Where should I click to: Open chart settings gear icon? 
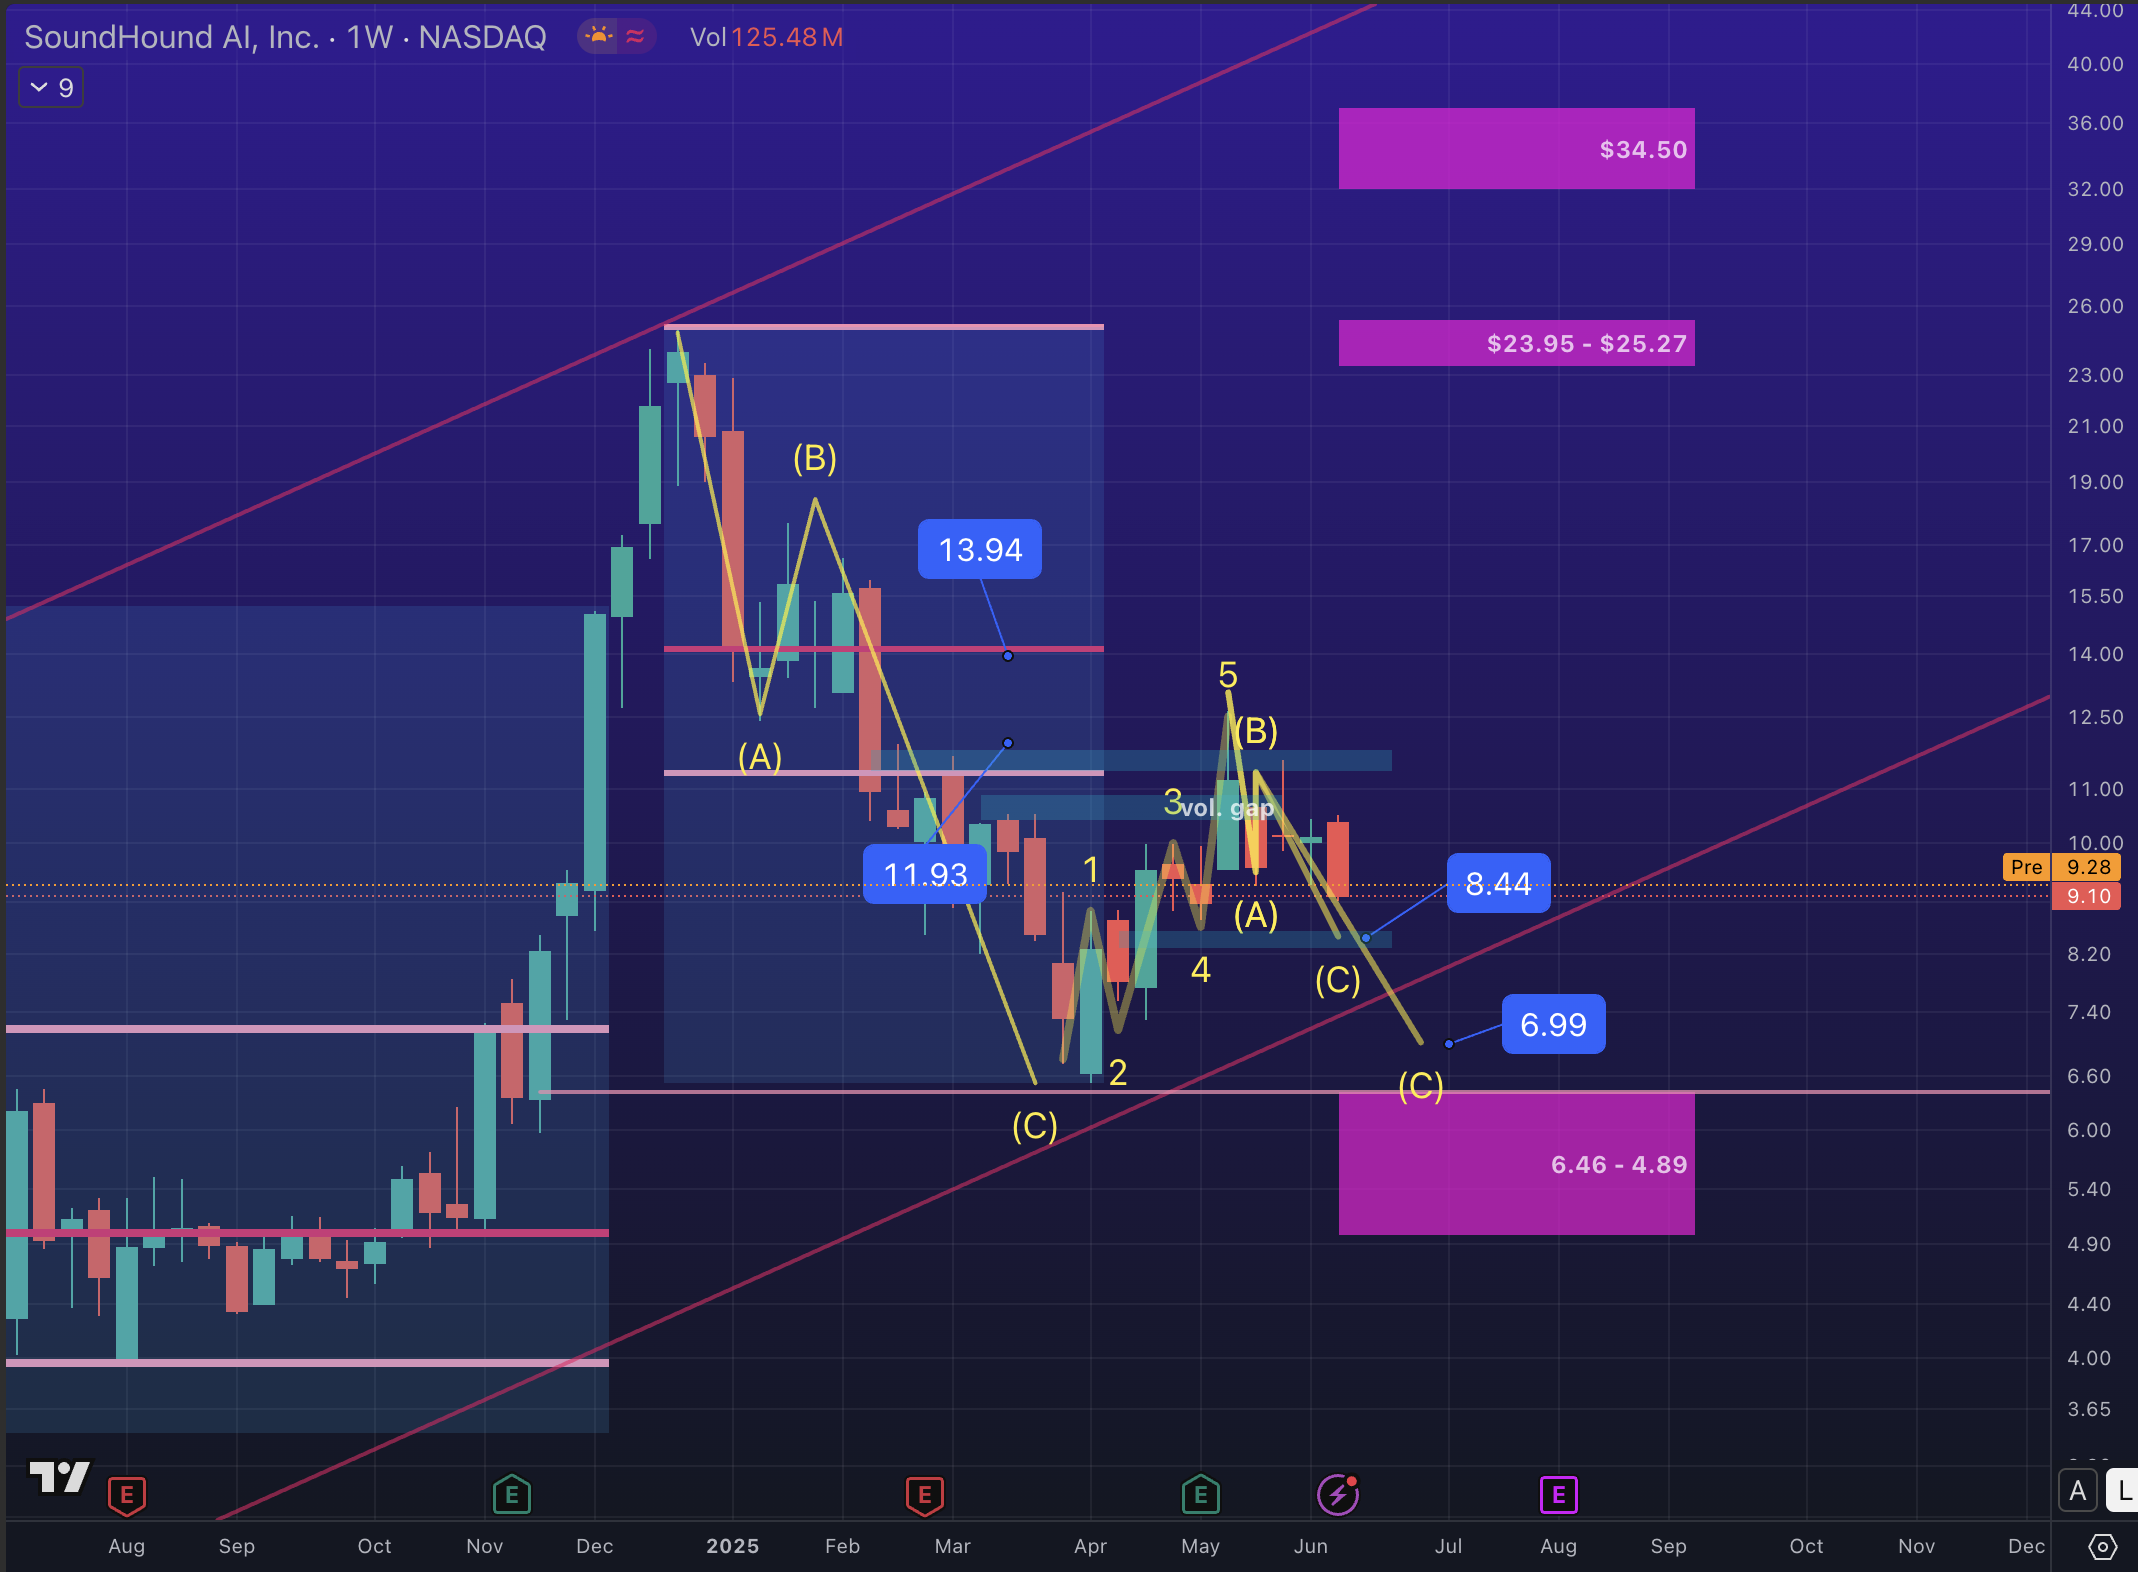tap(2102, 1547)
